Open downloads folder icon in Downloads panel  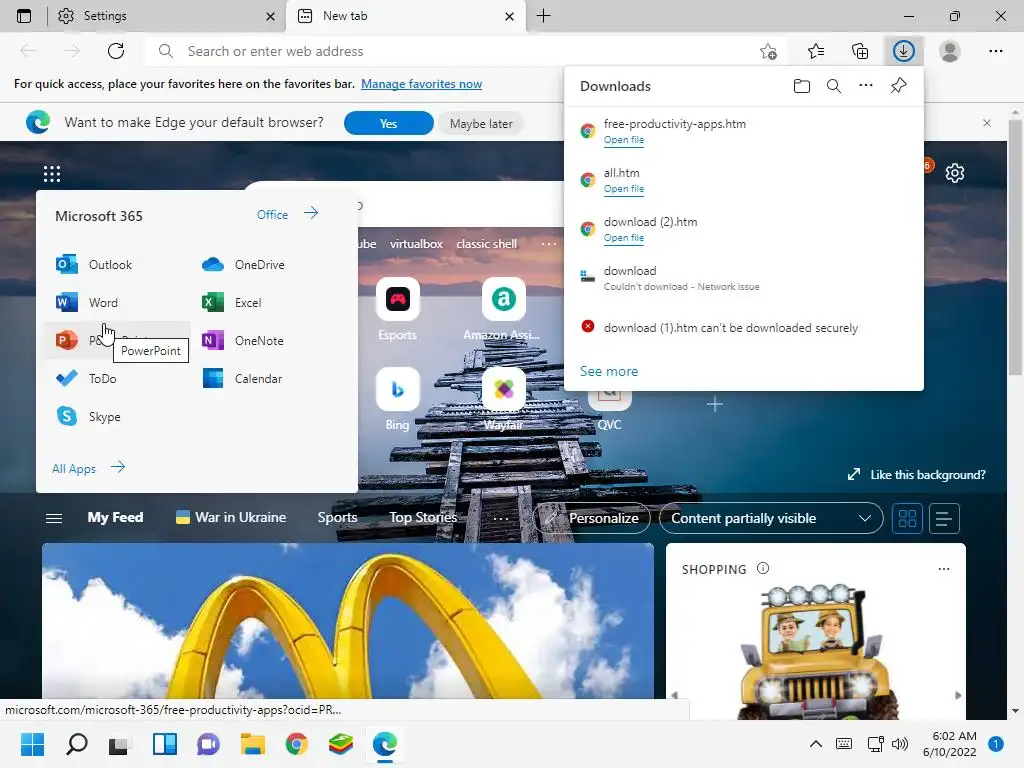[x=802, y=86]
